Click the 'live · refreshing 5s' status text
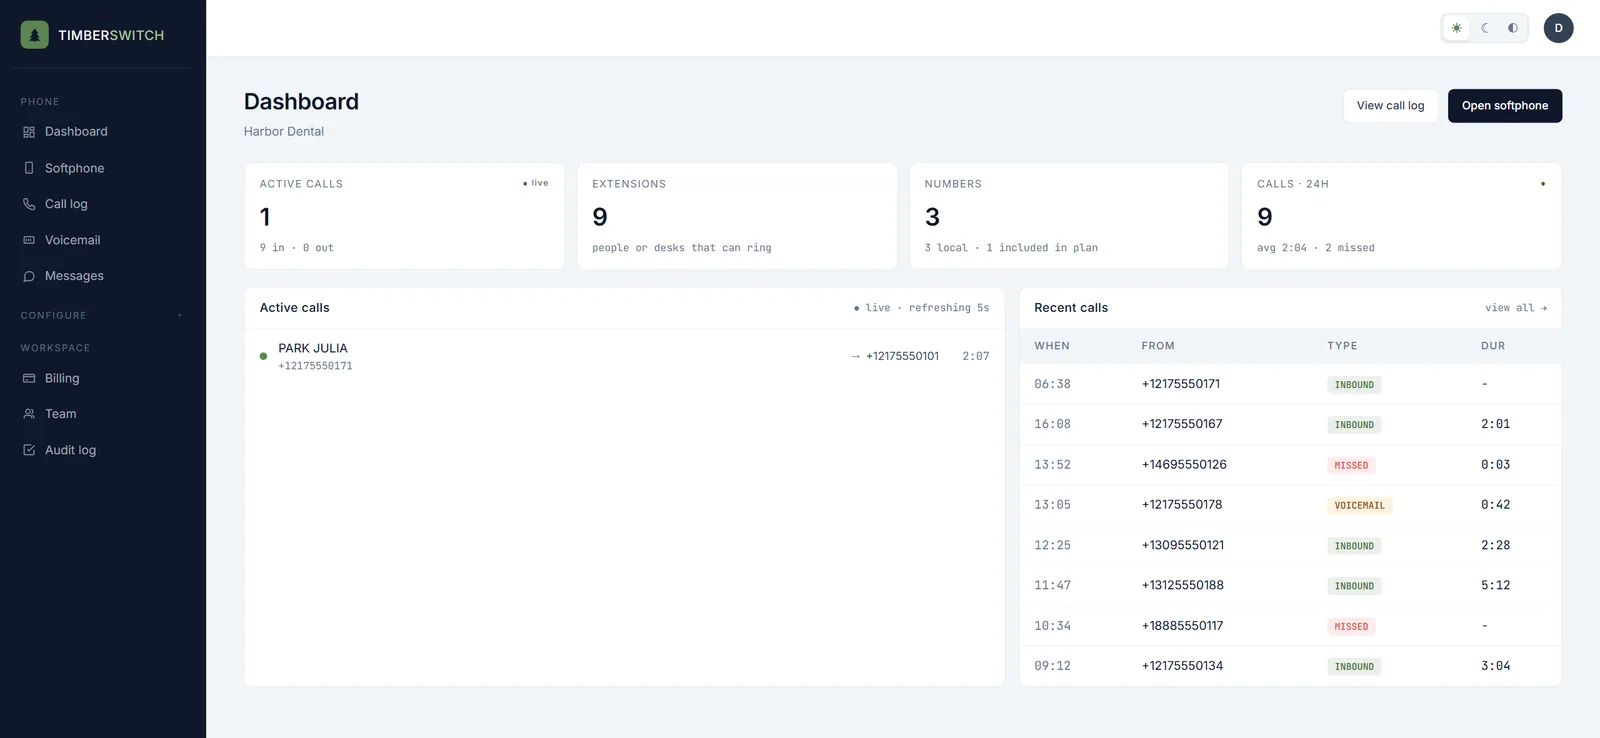Image resolution: width=1600 pixels, height=738 pixels. pos(921,308)
